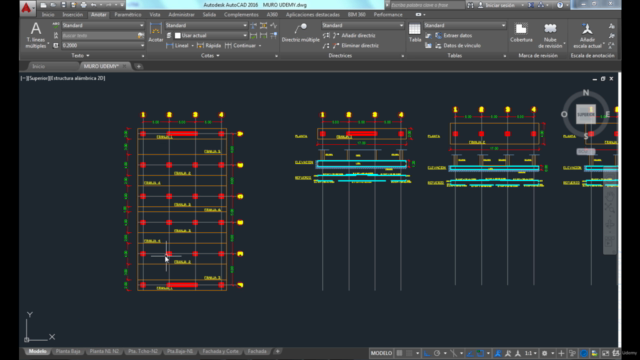Open the Fachada y Corte layout tab
This screenshot has height=360, width=640.
[220, 351]
